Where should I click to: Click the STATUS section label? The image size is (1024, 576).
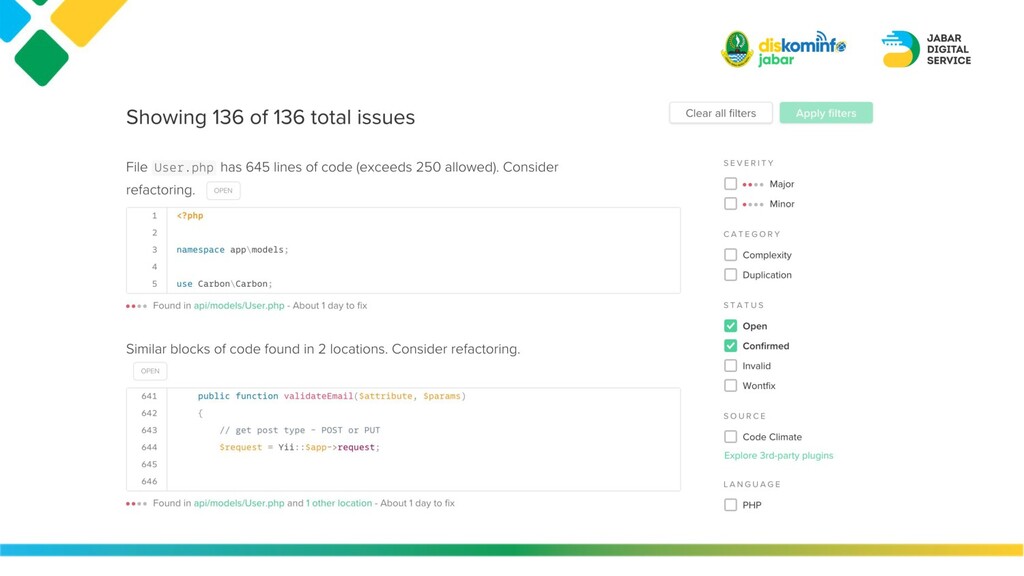coord(744,305)
